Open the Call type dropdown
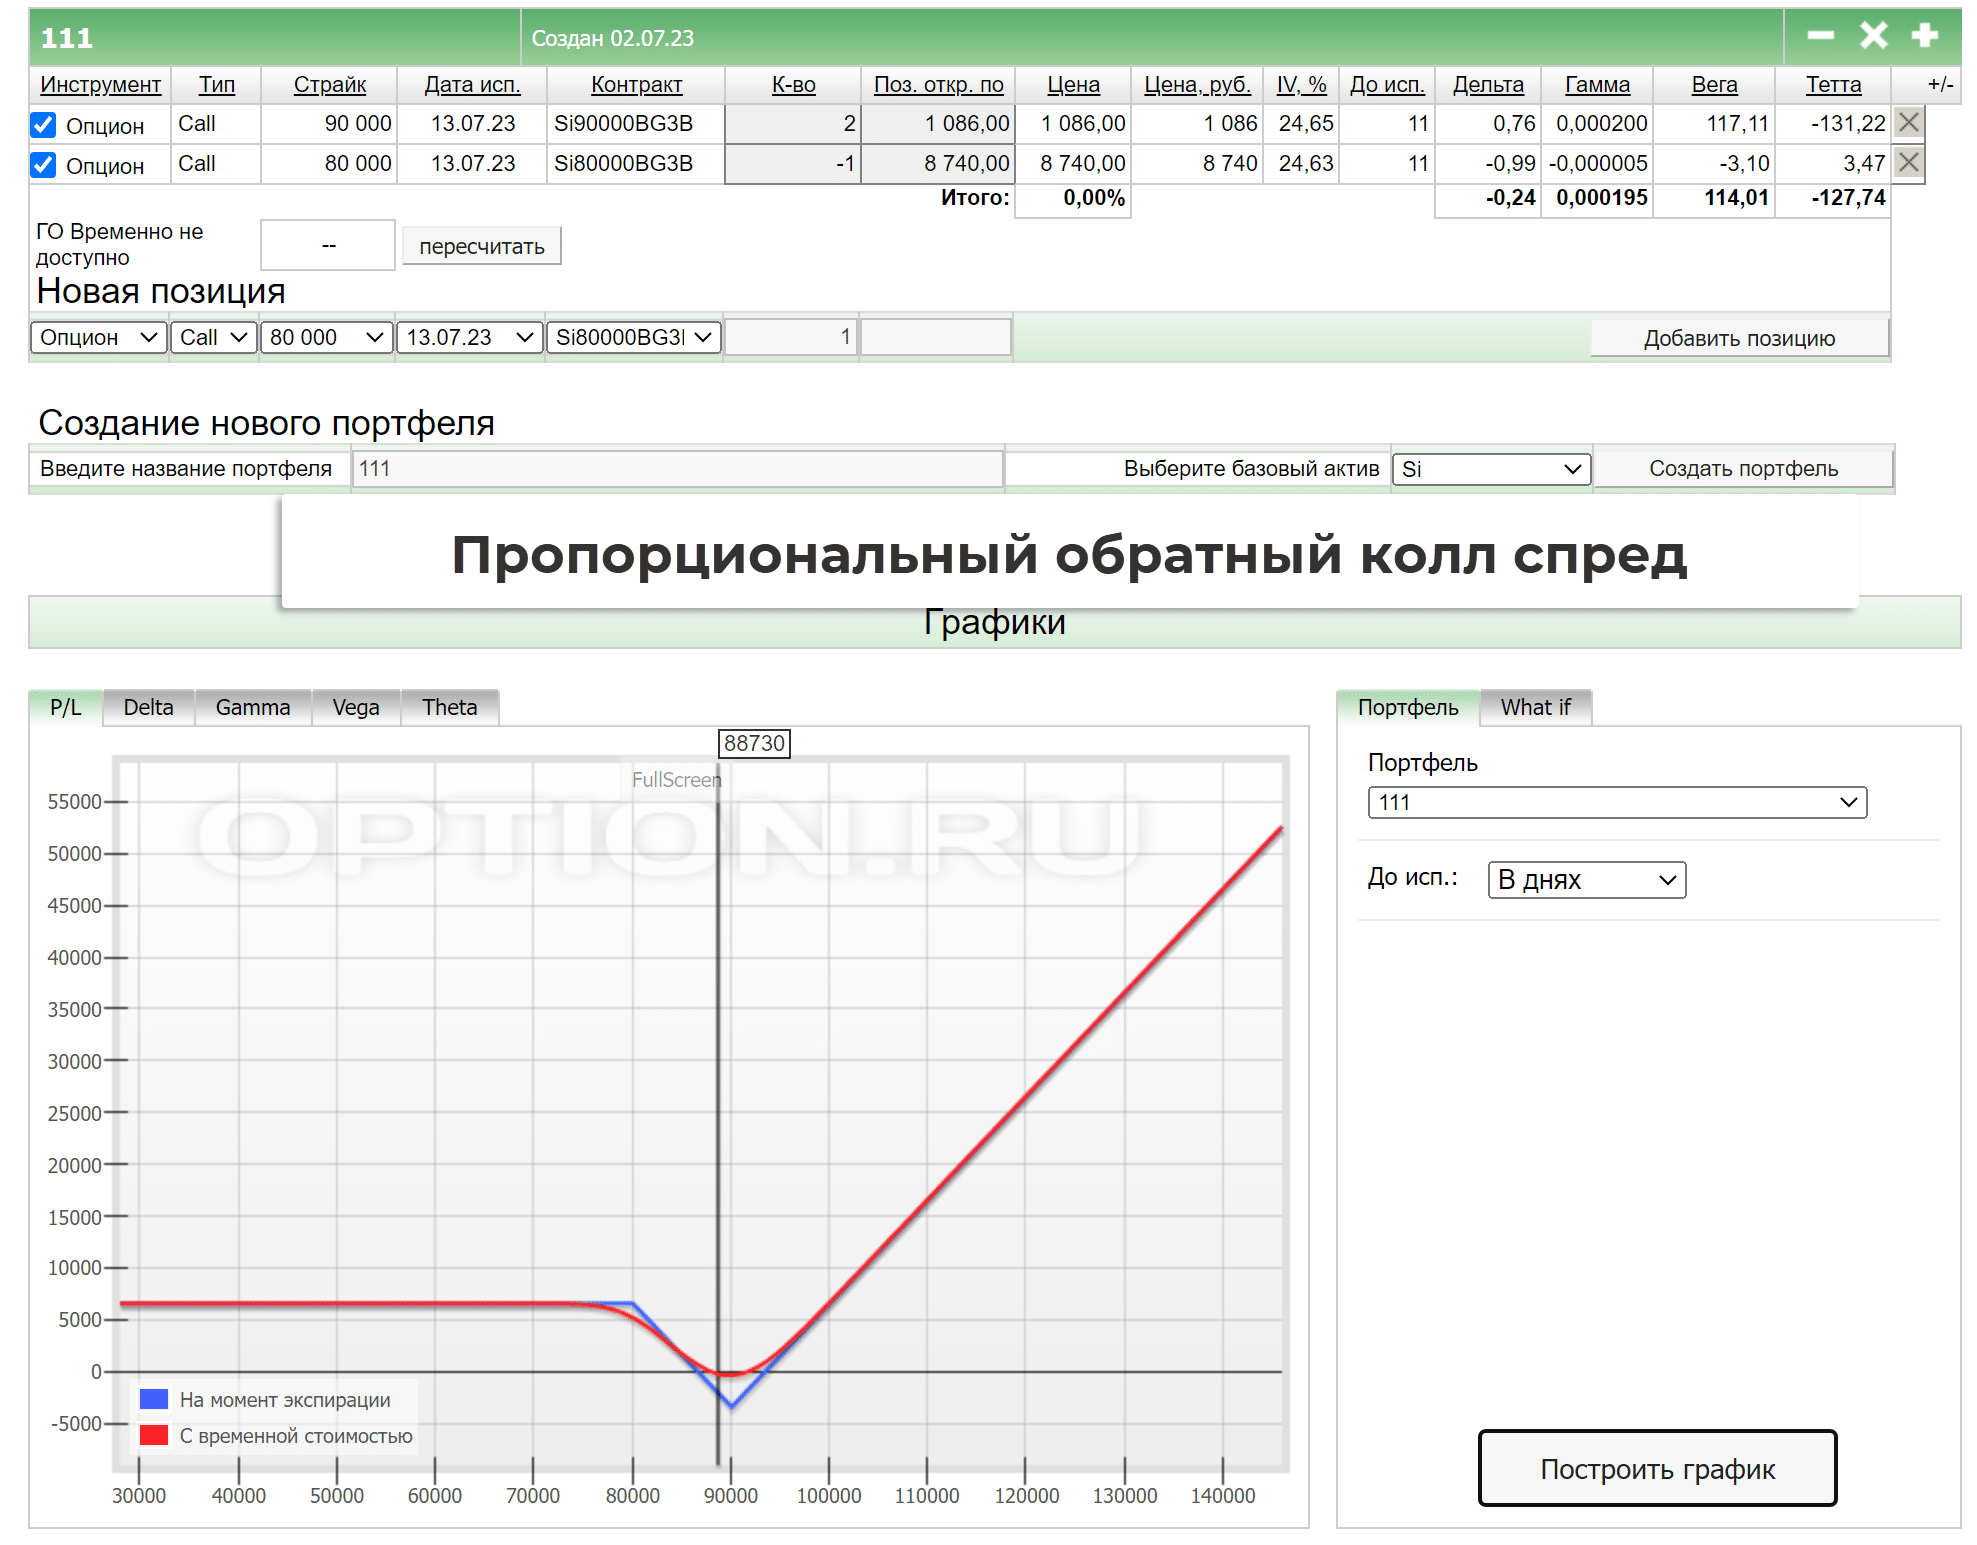The width and height of the screenshot is (1977, 1545). click(x=214, y=337)
